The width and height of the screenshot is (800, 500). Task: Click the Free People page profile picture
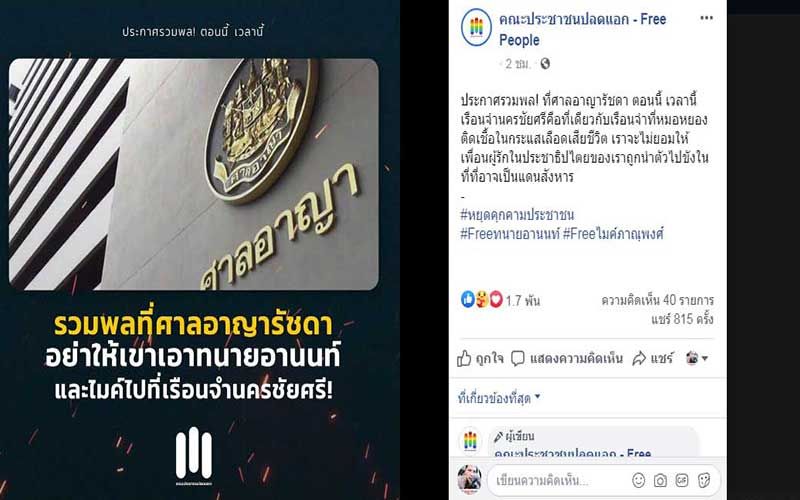point(476,28)
